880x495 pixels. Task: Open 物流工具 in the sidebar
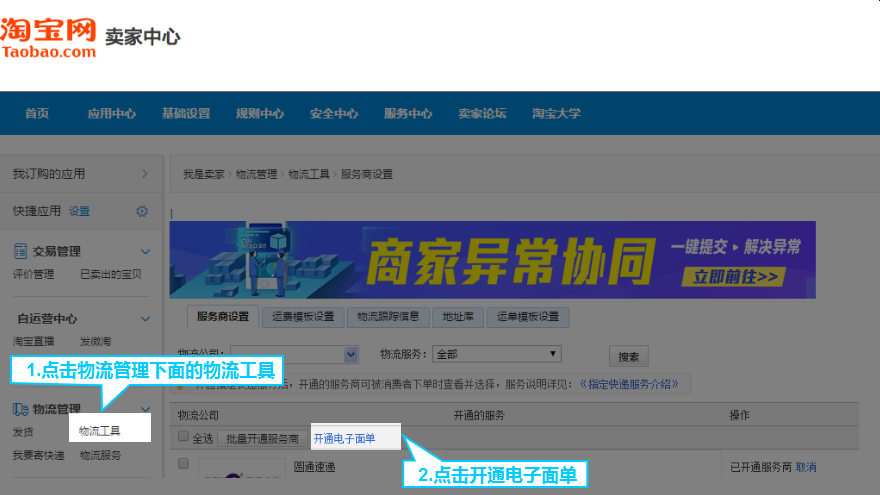[100, 431]
